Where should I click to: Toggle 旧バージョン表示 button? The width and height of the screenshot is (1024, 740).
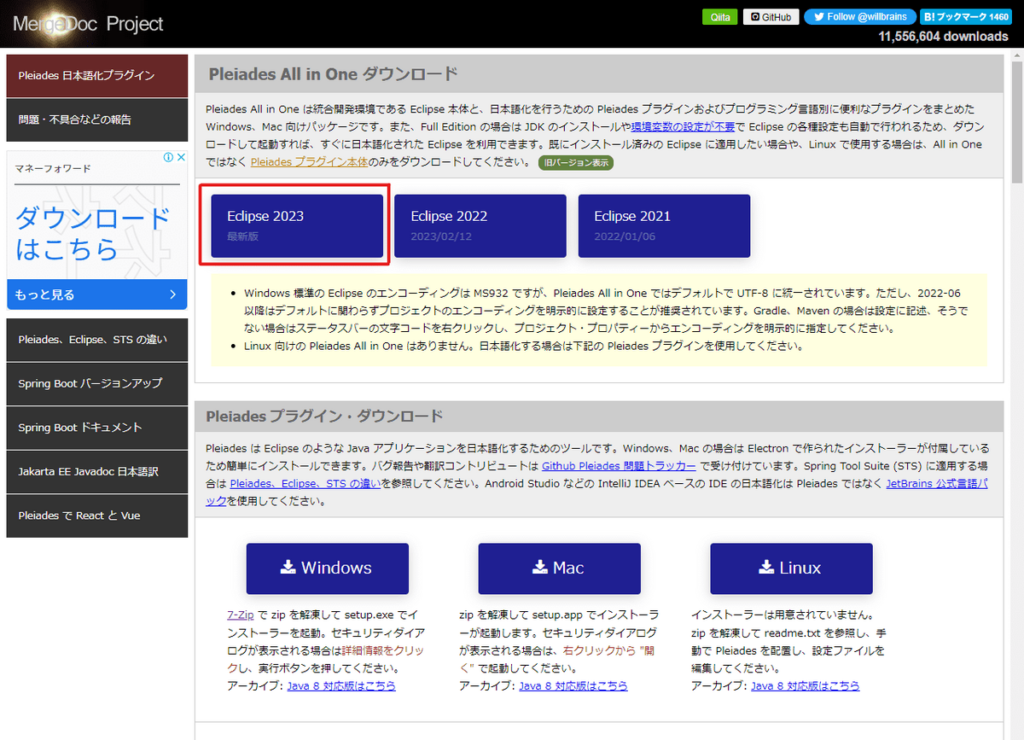click(x=576, y=163)
